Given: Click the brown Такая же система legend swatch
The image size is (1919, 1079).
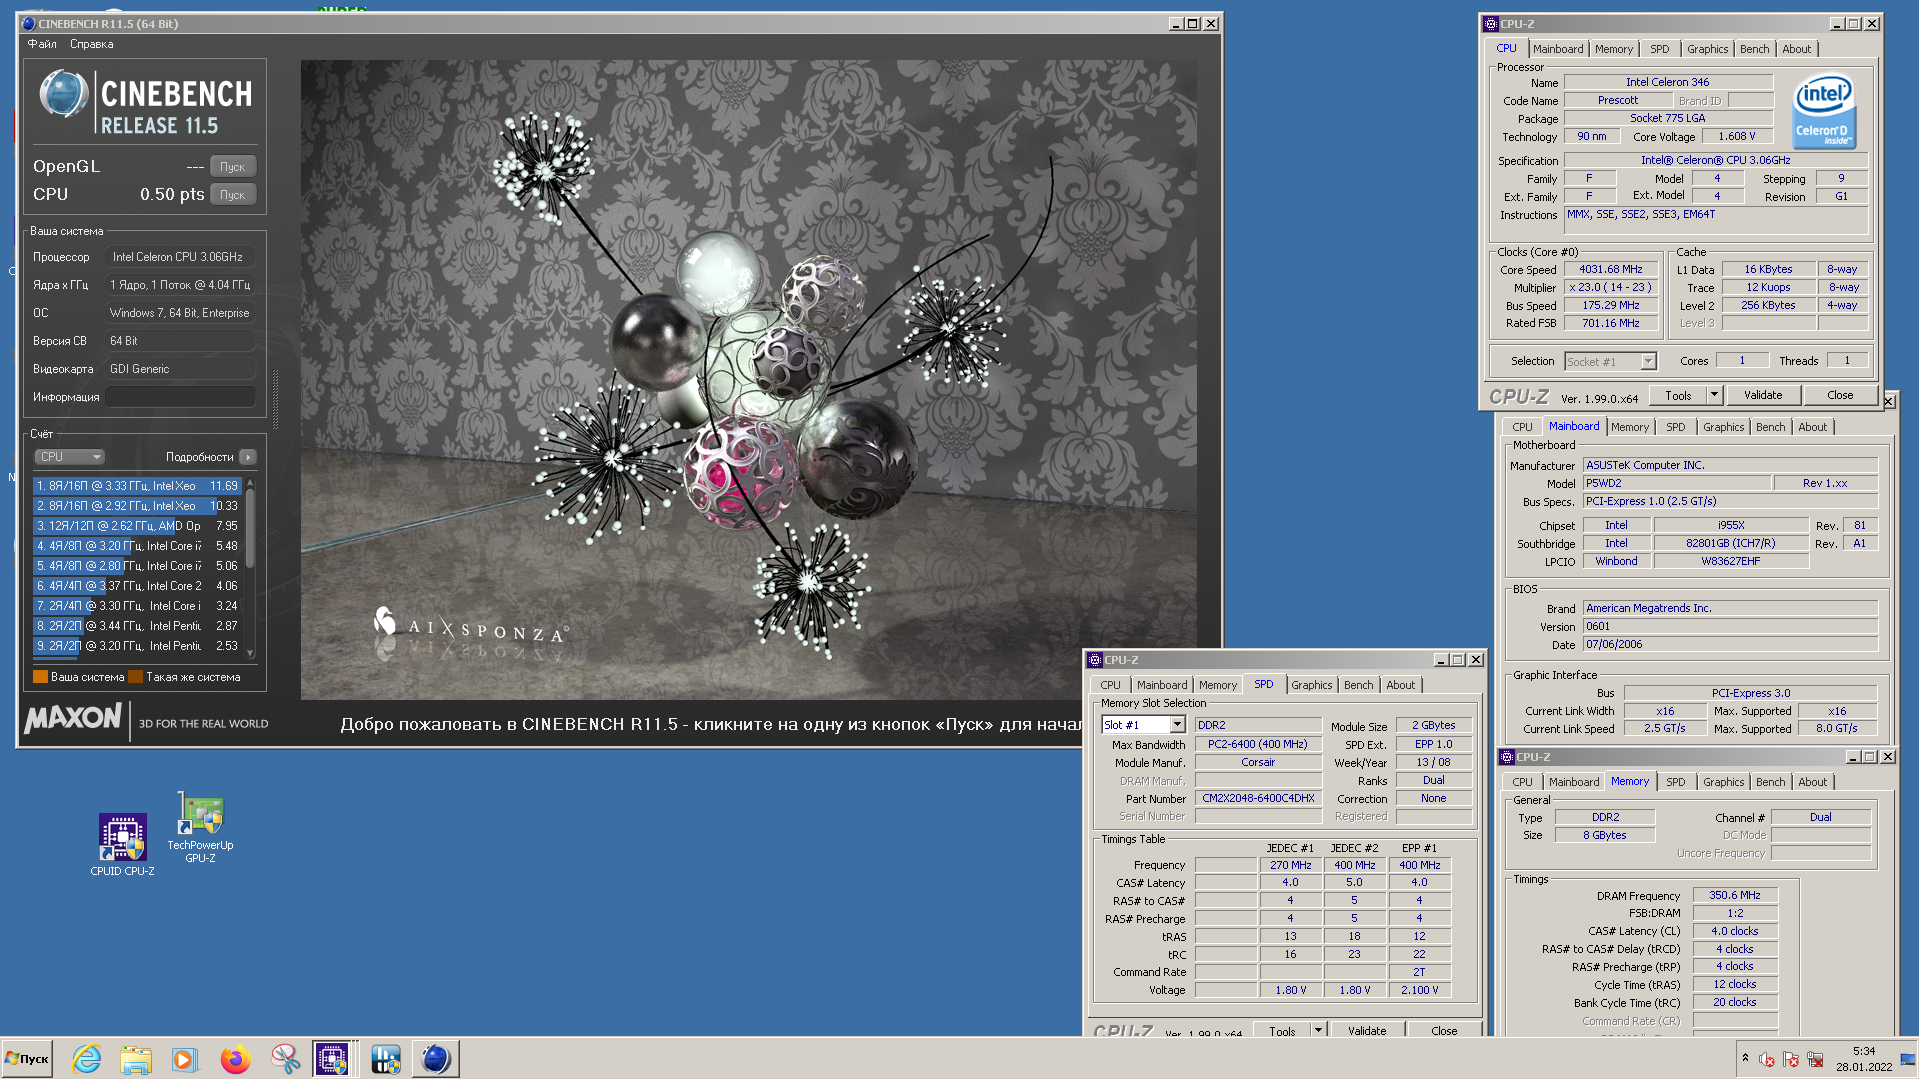Looking at the screenshot, I should (x=136, y=677).
